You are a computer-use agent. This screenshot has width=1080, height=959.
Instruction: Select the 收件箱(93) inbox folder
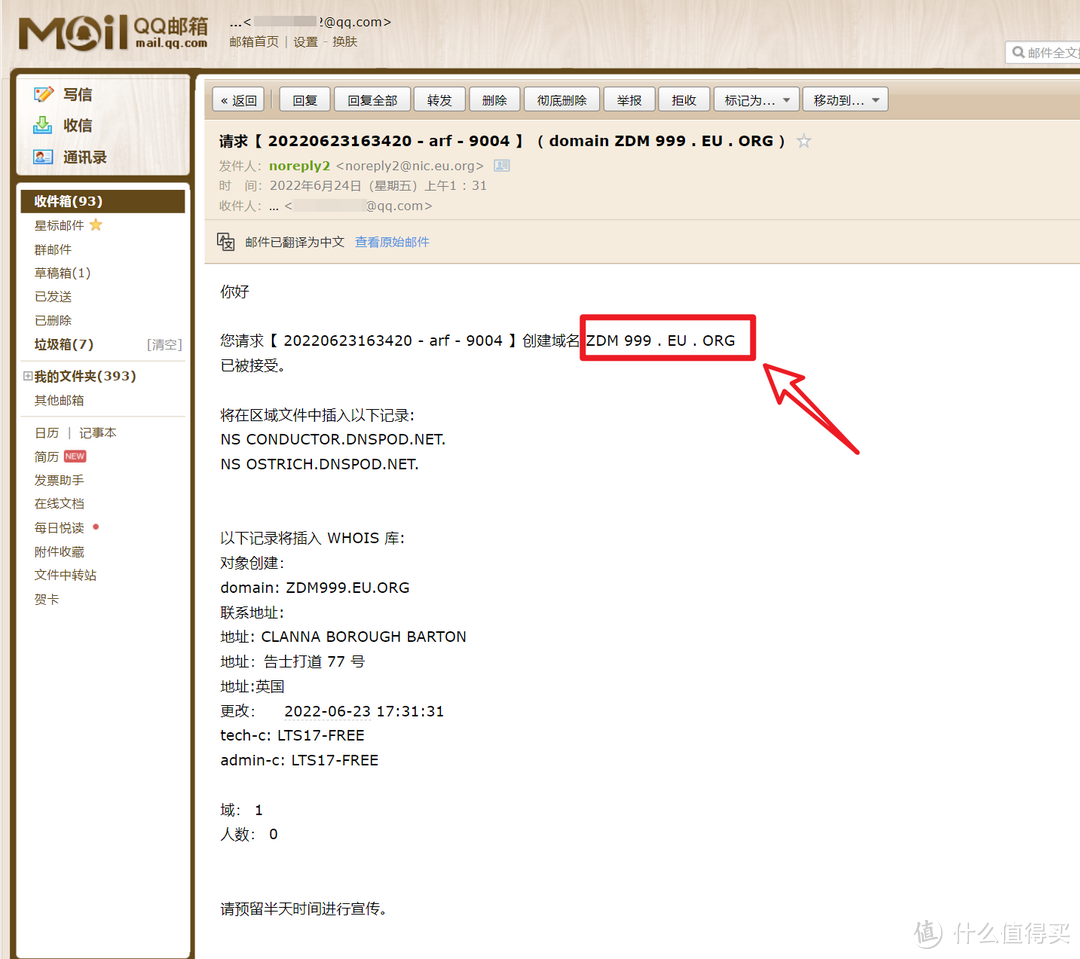(103, 201)
